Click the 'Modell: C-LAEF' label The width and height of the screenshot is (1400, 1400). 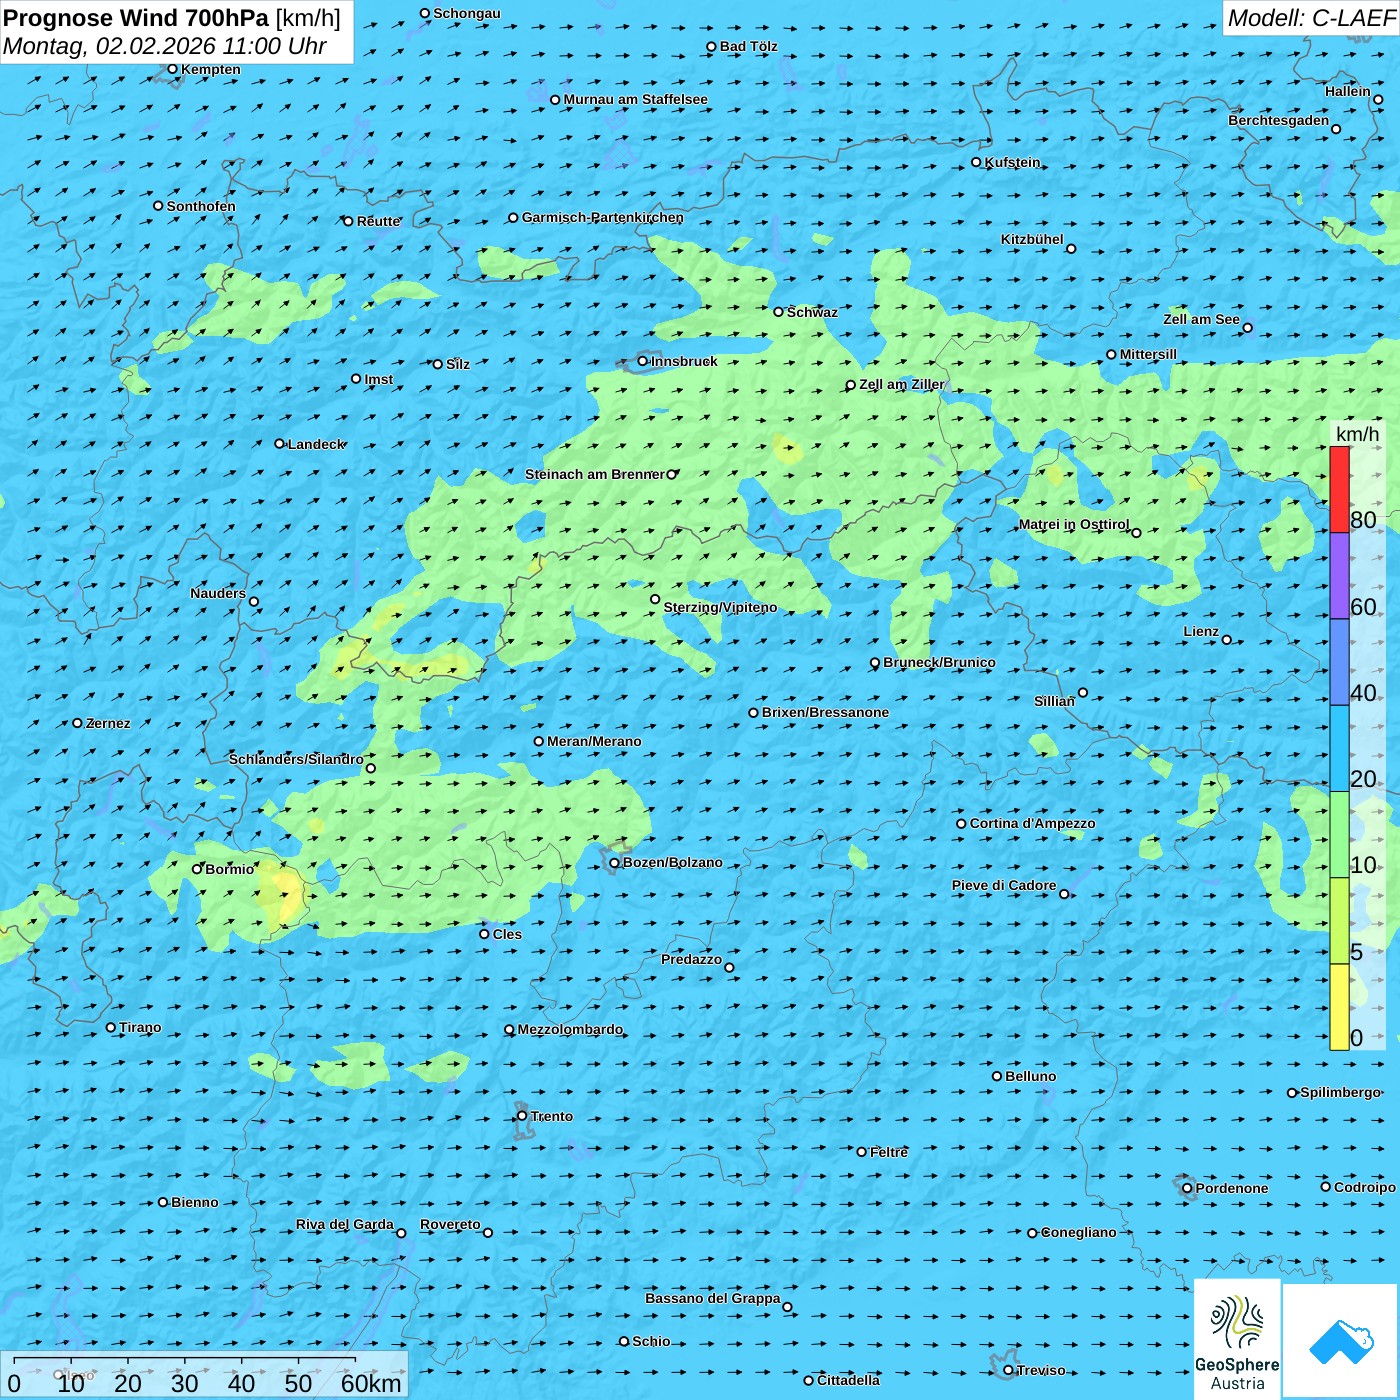pyautogui.click(x=1311, y=18)
